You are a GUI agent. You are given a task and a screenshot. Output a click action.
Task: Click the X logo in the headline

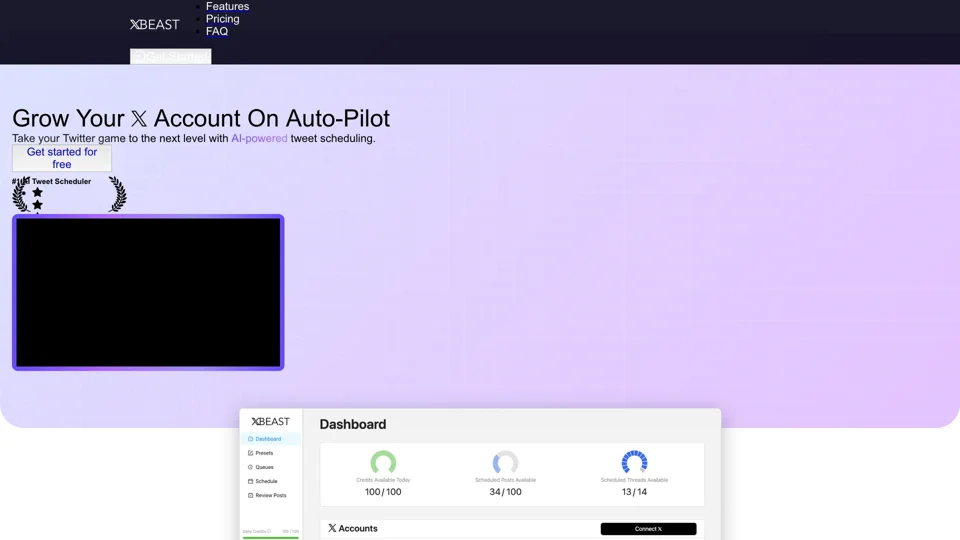(x=139, y=119)
